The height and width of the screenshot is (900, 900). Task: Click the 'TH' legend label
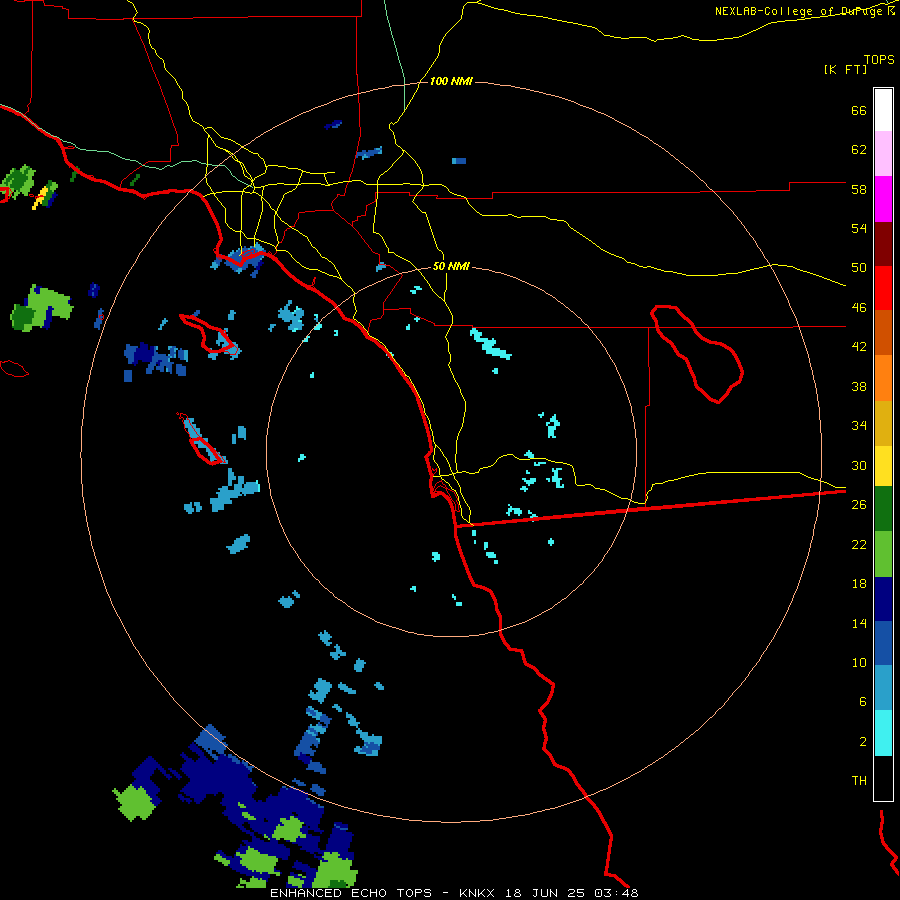pos(859,781)
